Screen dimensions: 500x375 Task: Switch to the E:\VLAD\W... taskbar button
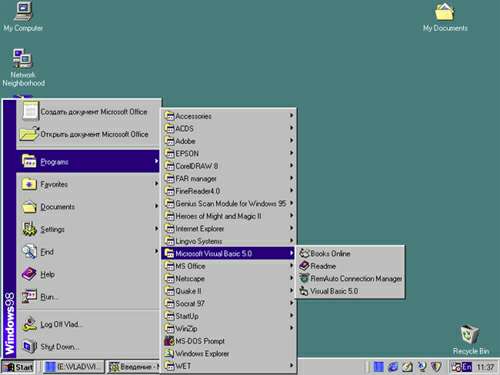(x=73, y=367)
